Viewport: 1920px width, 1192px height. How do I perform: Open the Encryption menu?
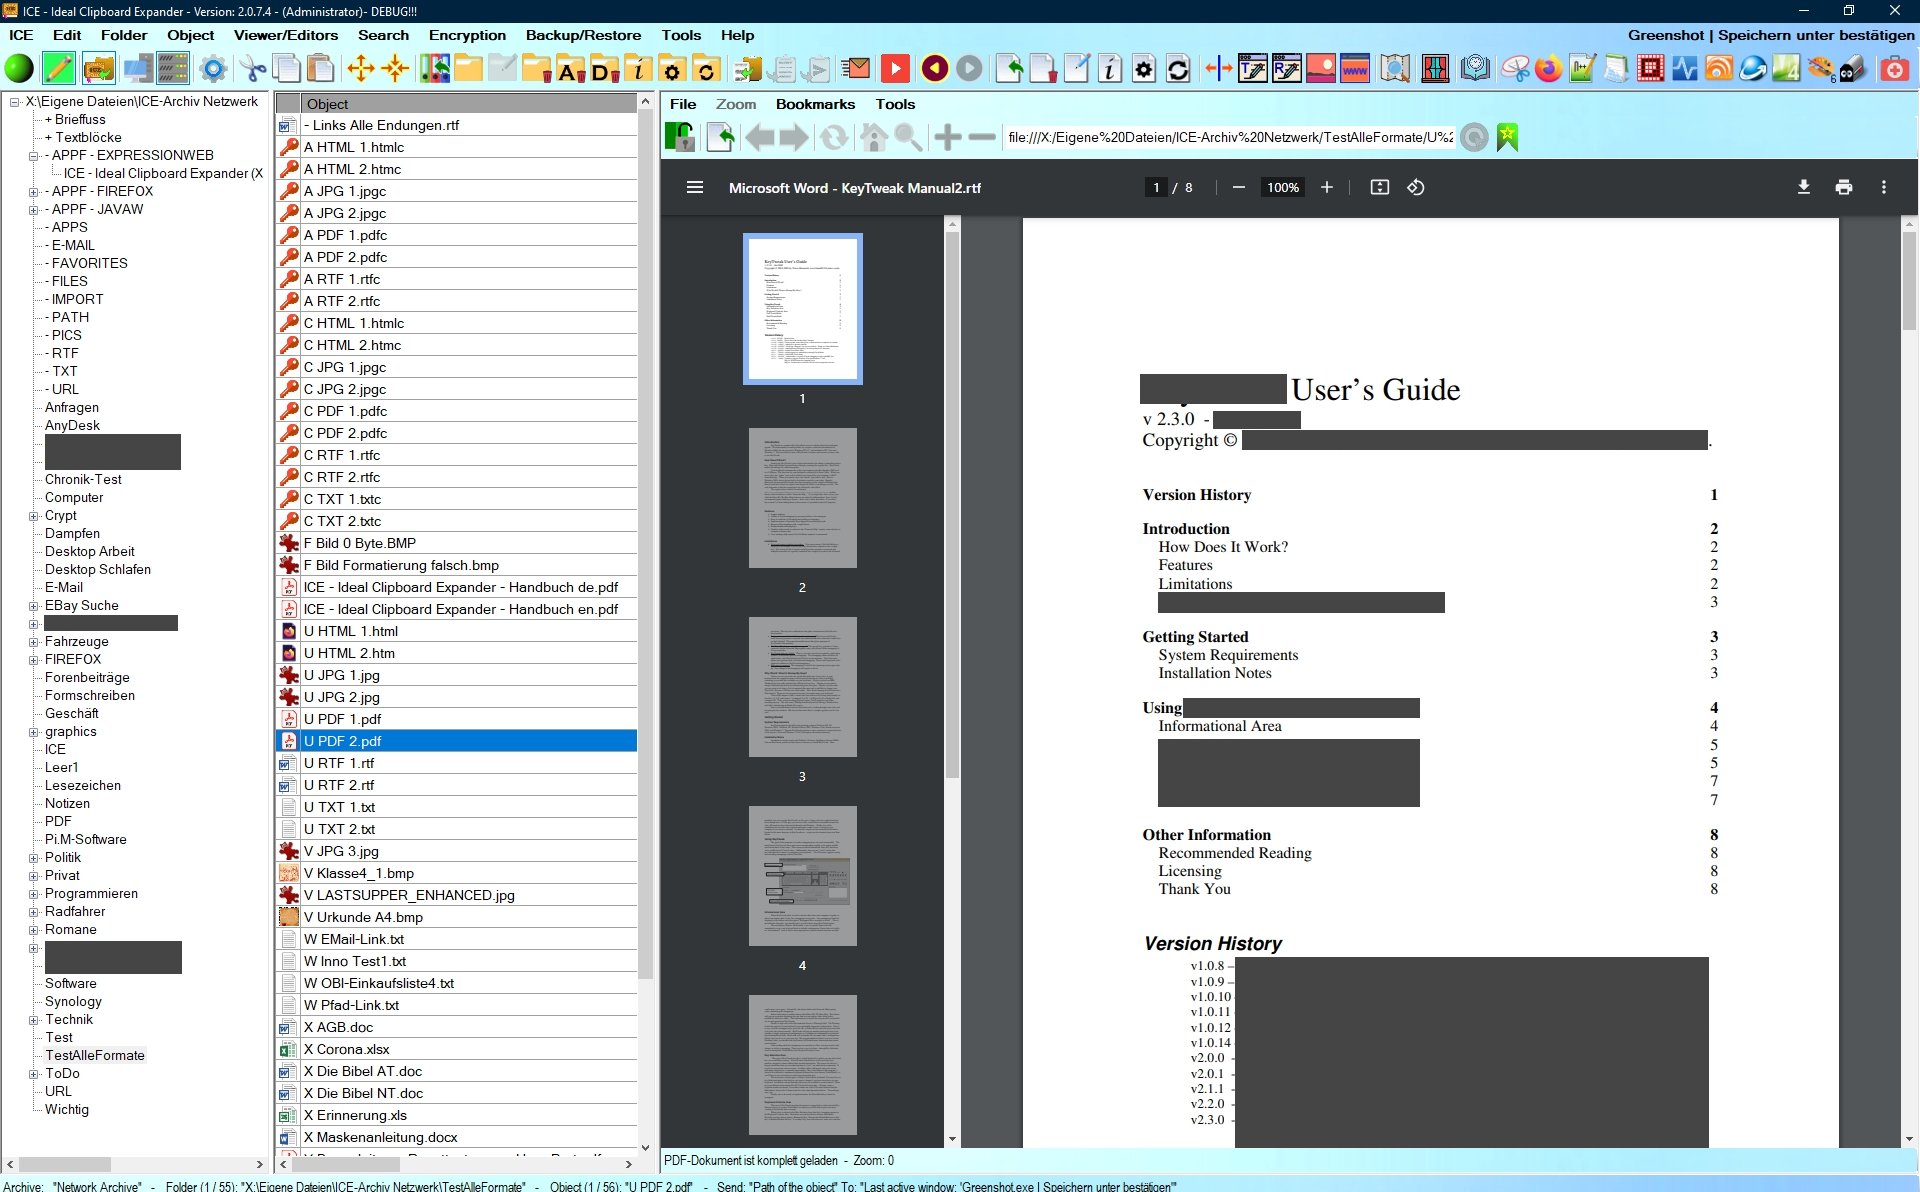[x=467, y=35]
